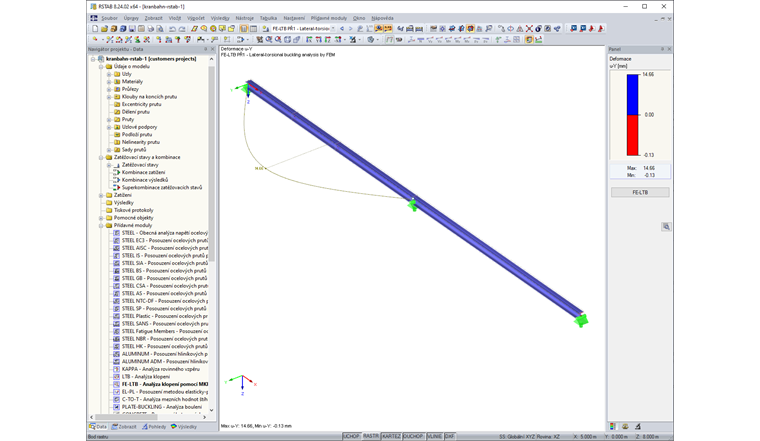
Task: Click the magnifier button in side panel
Action: [x=666, y=227]
